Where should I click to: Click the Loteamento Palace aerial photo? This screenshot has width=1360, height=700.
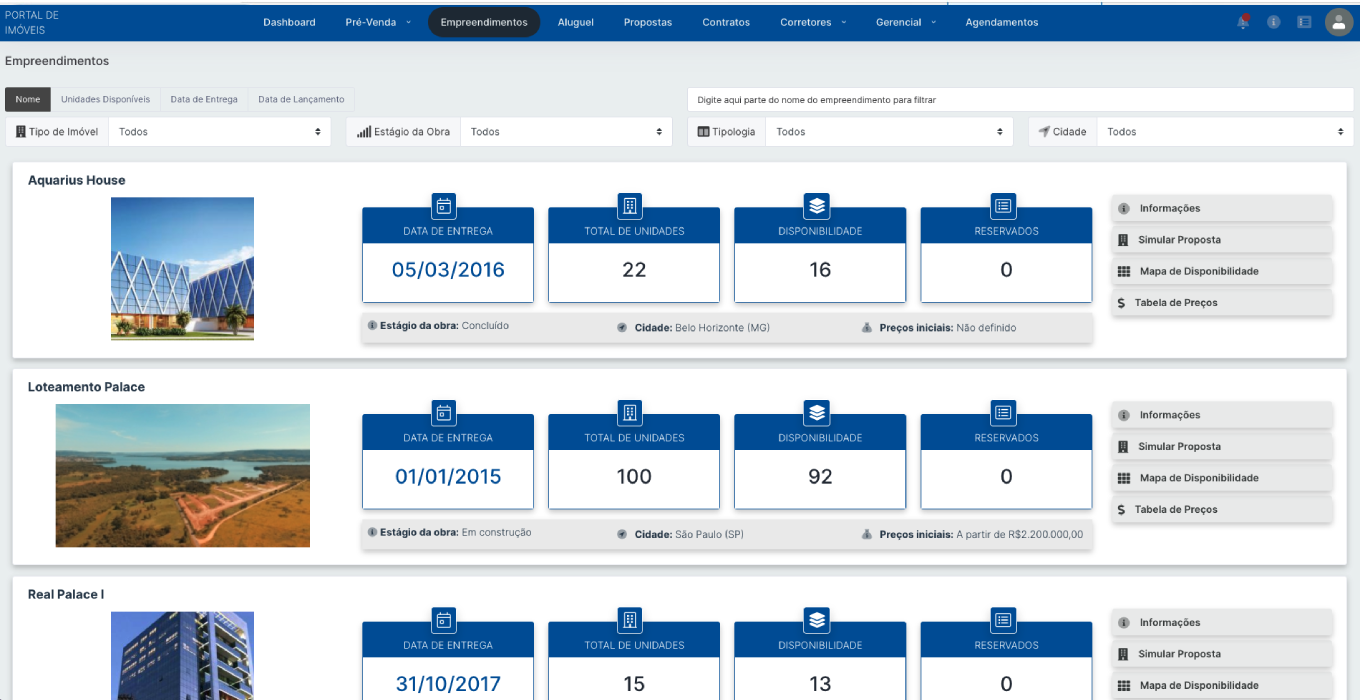(x=182, y=475)
